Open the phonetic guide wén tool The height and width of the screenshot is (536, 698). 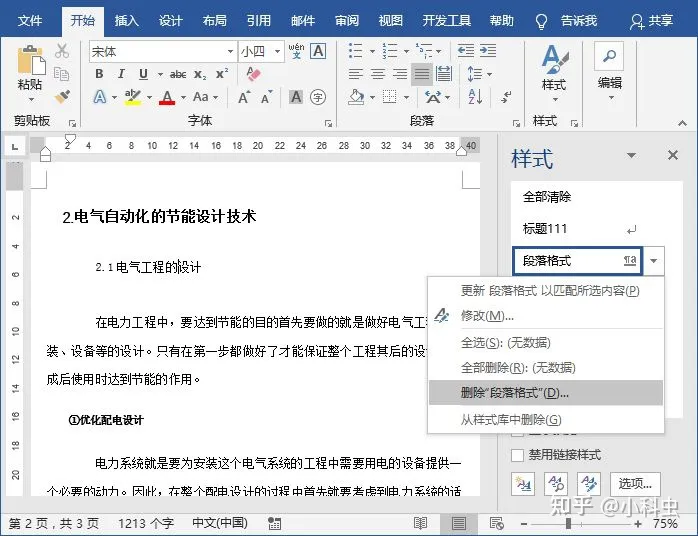click(x=296, y=51)
